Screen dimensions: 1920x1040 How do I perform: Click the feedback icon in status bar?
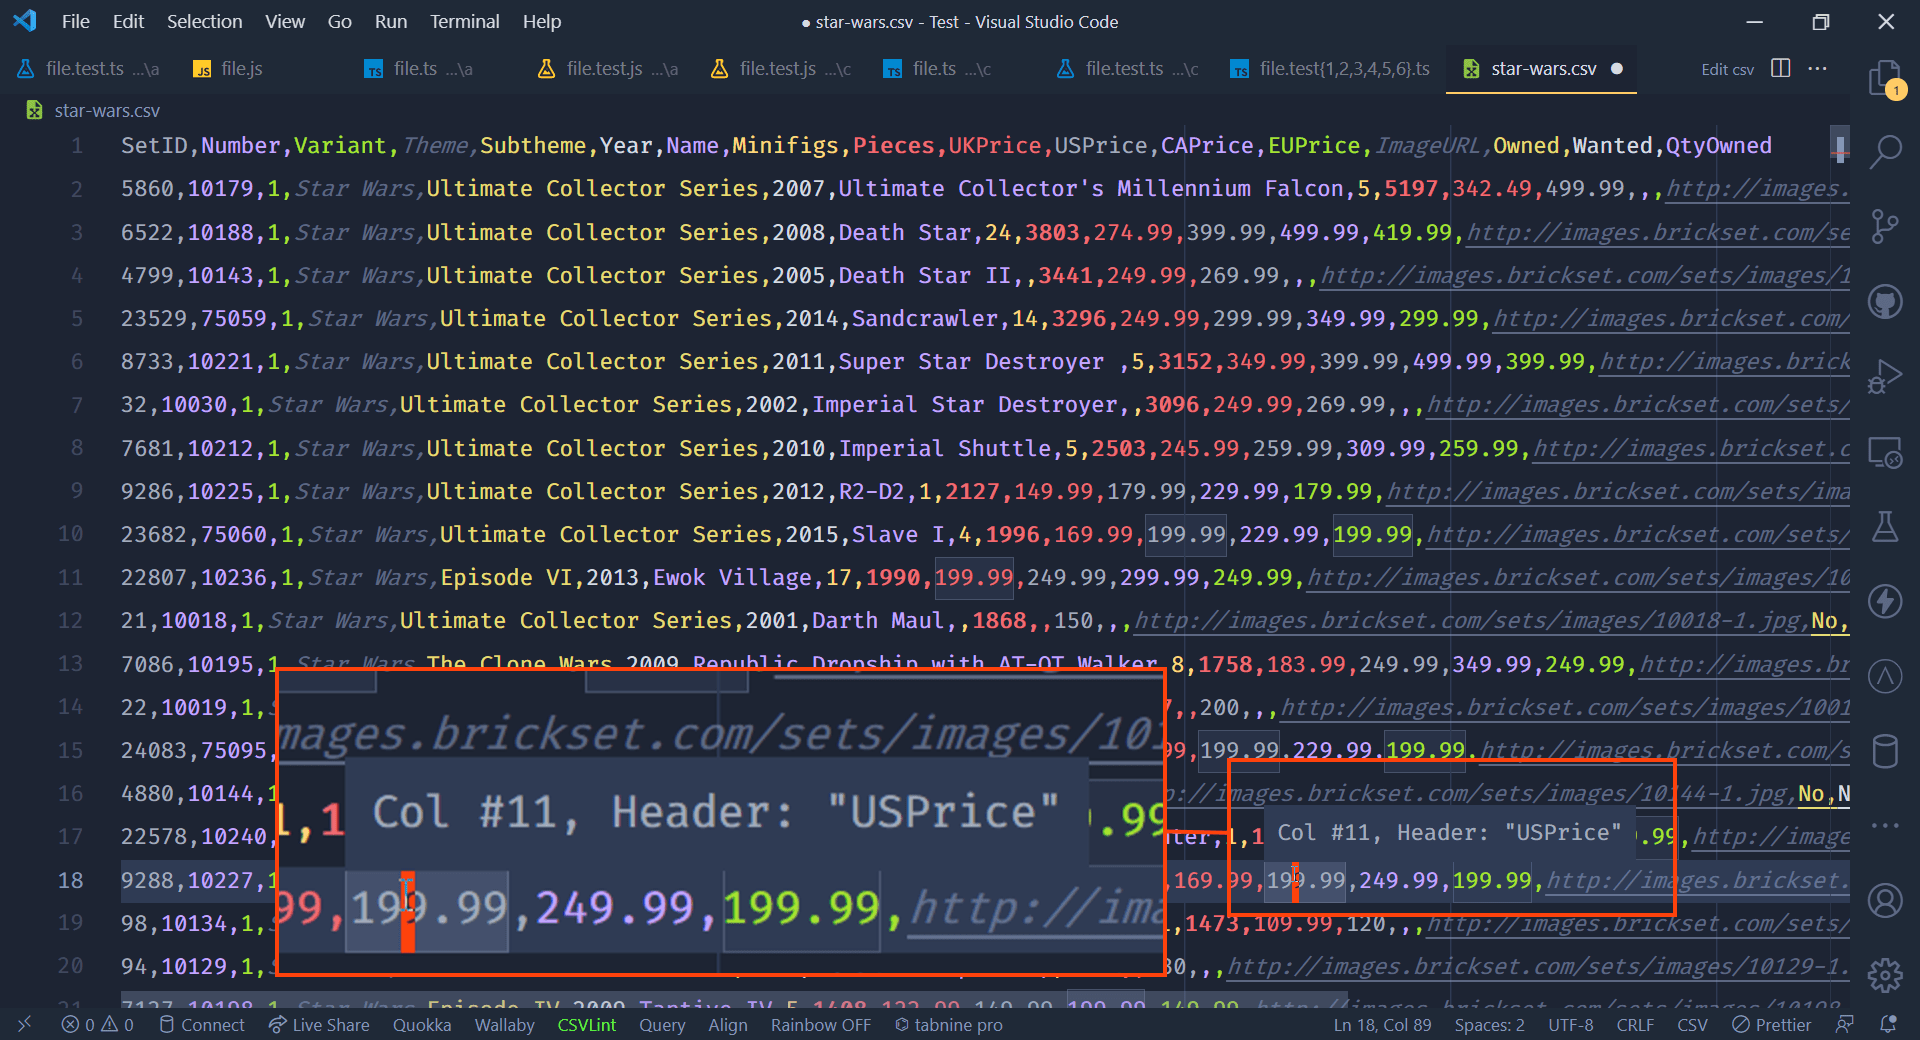(1845, 1025)
